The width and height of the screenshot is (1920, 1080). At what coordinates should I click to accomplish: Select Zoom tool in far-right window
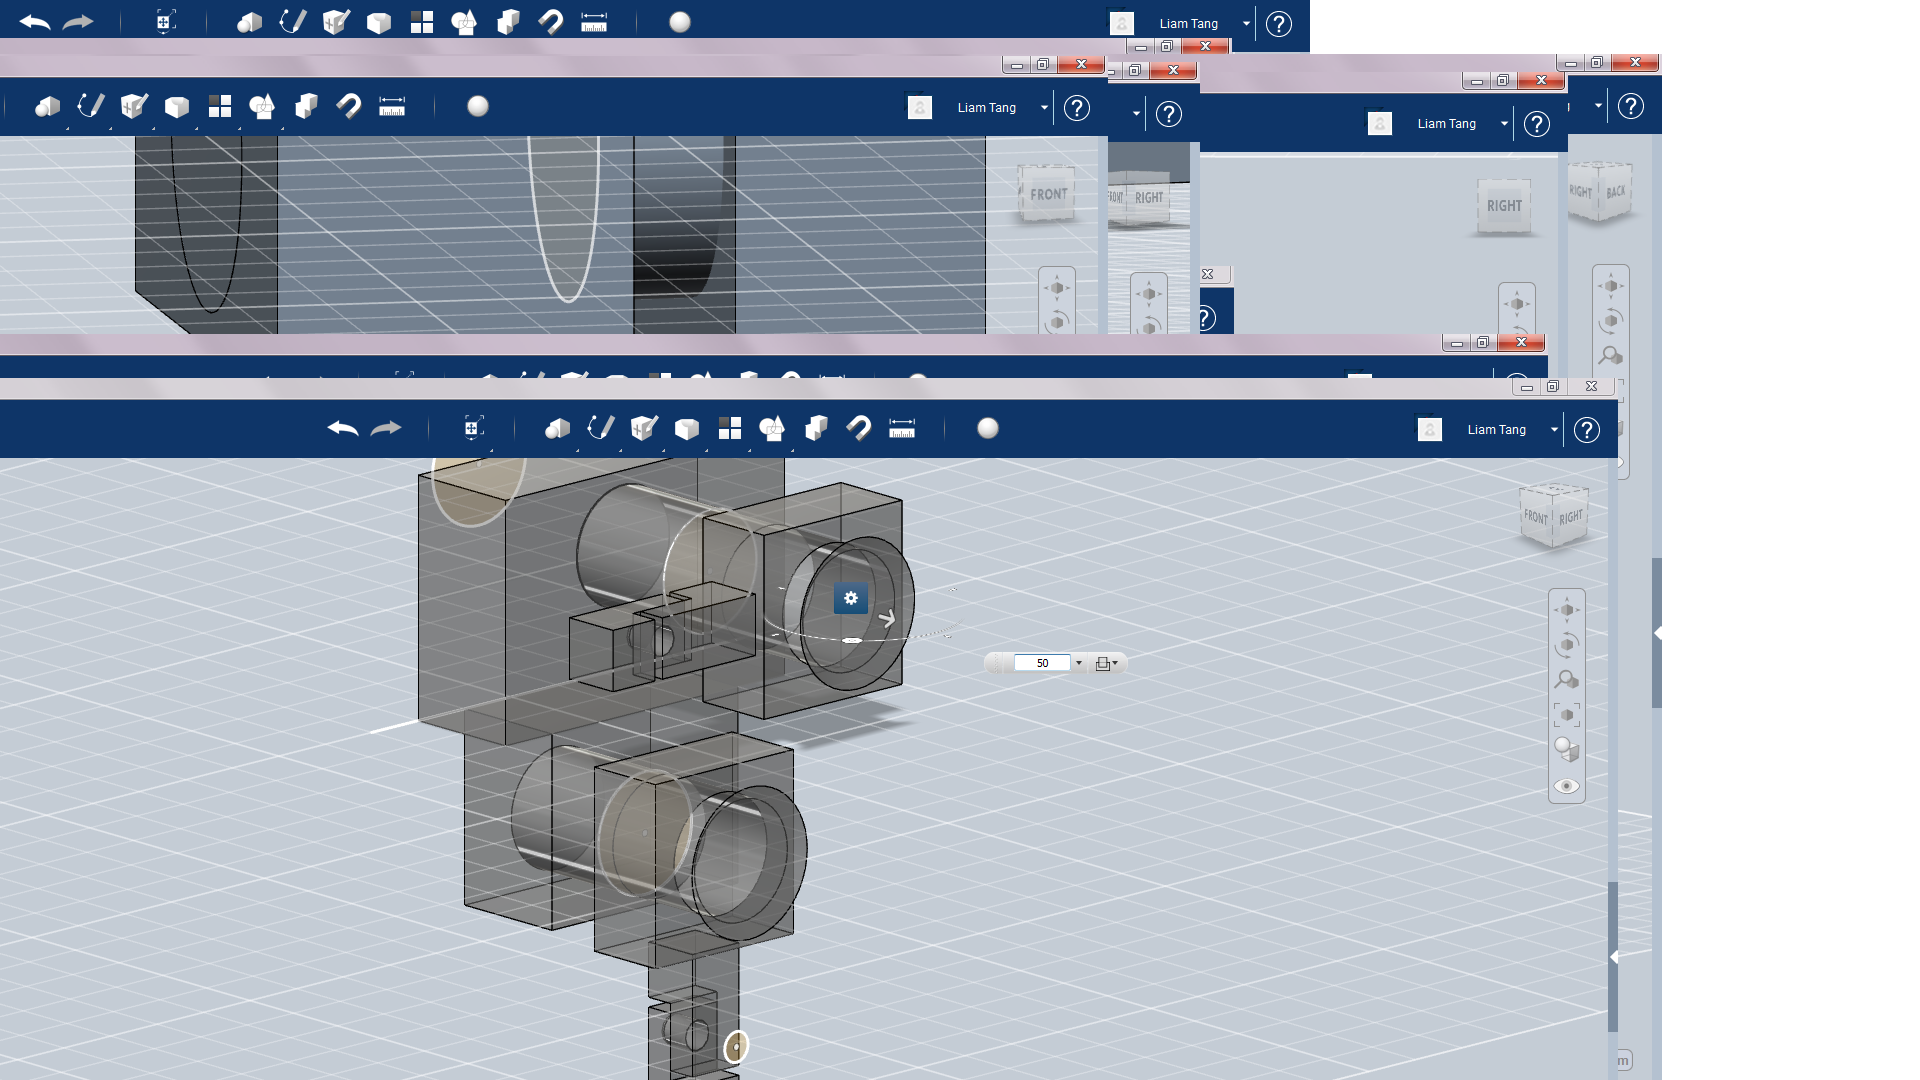(x=1611, y=356)
